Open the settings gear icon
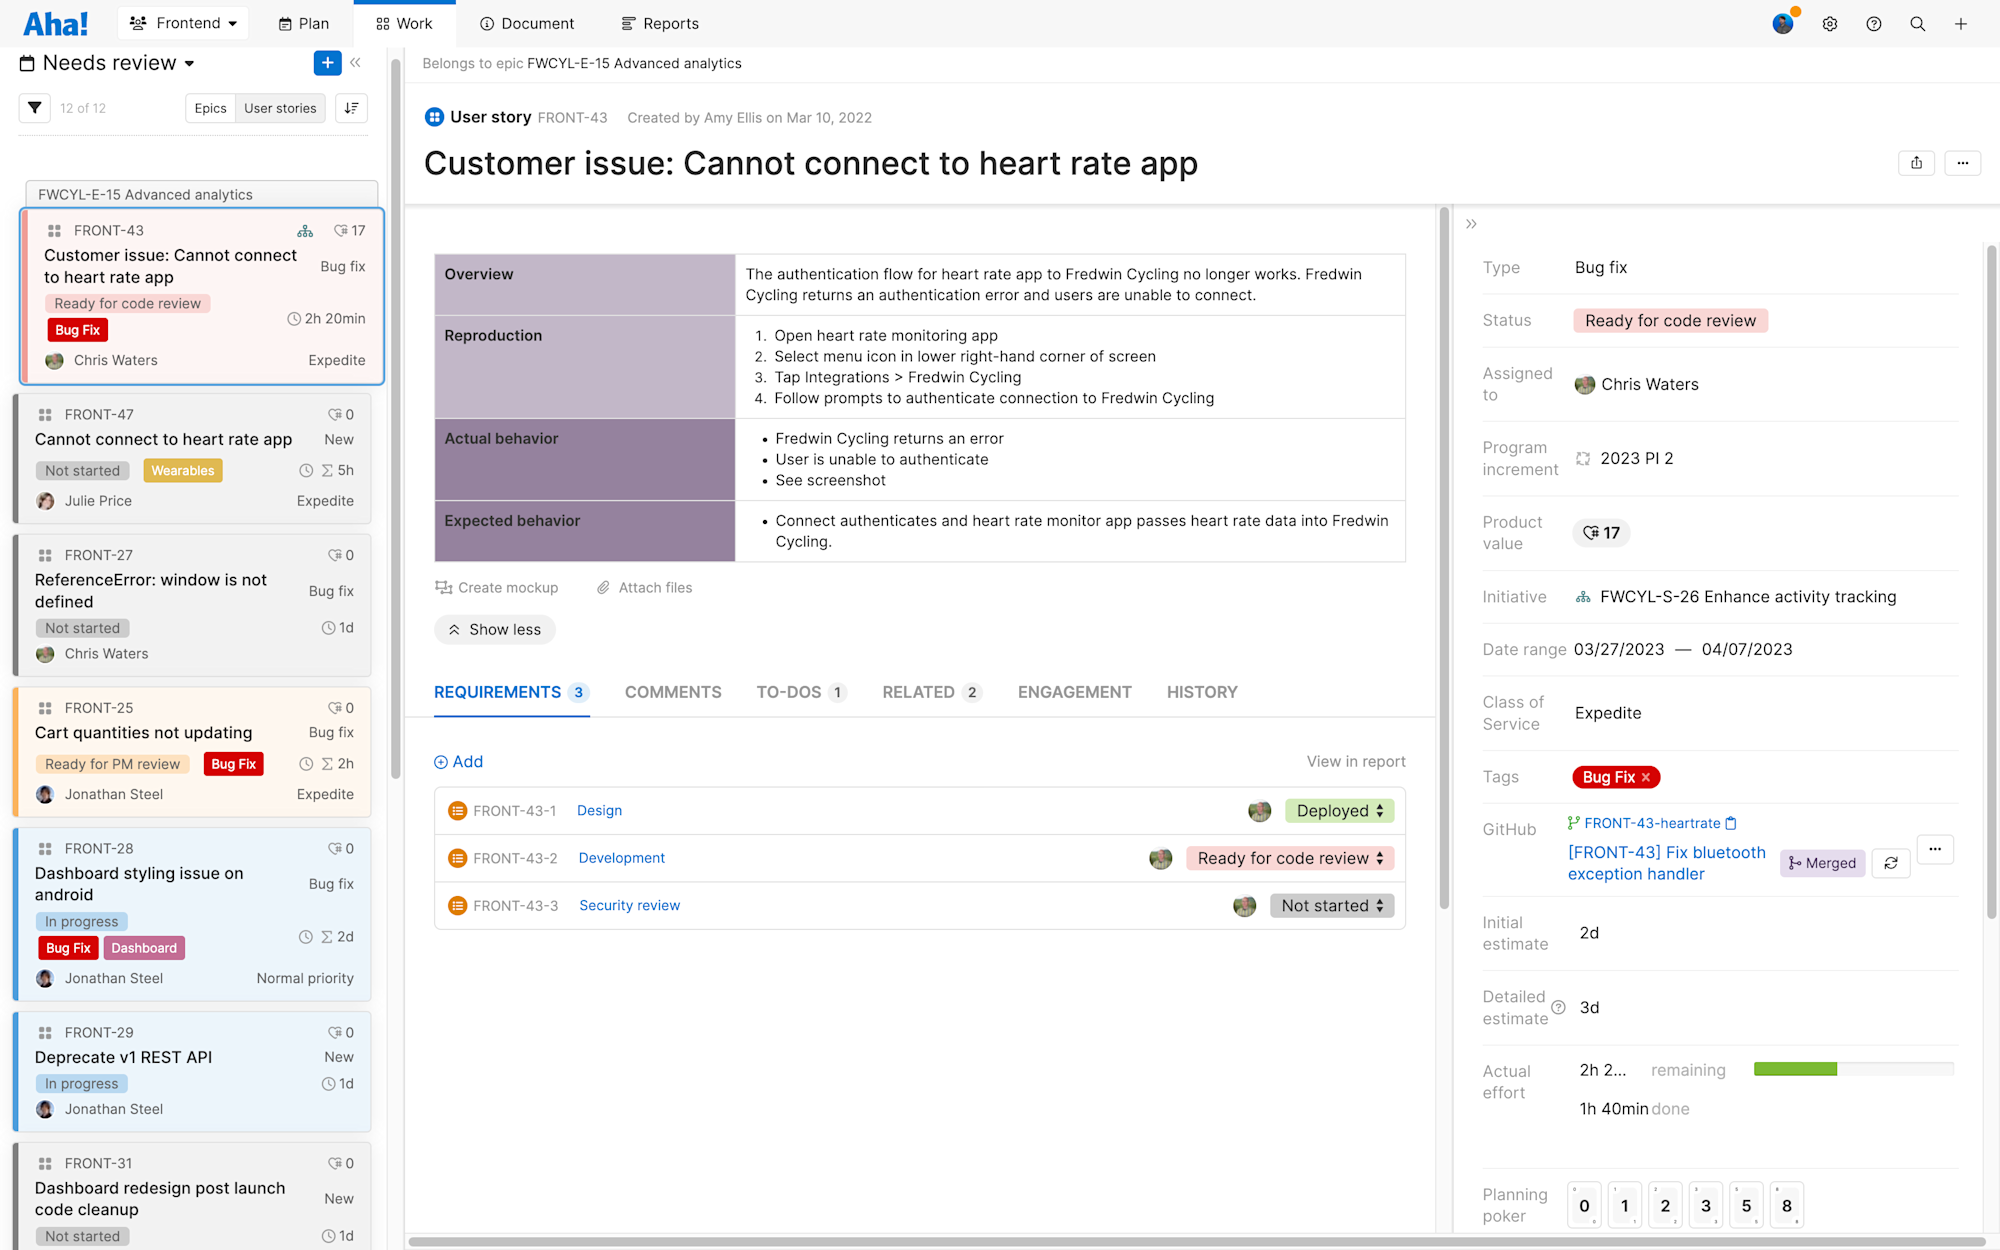The height and width of the screenshot is (1250, 2000). 1829,24
